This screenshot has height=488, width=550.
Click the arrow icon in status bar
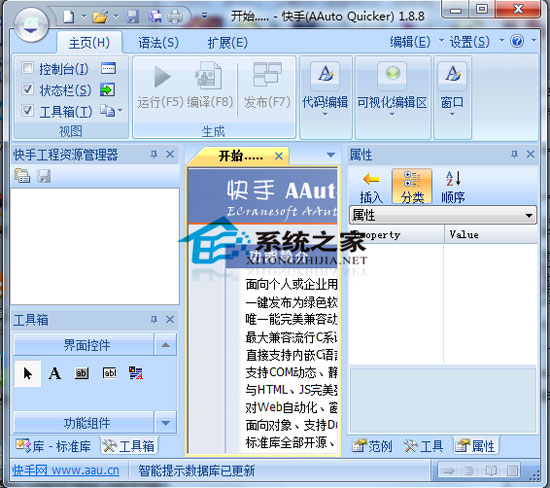click(x=448, y=470)
